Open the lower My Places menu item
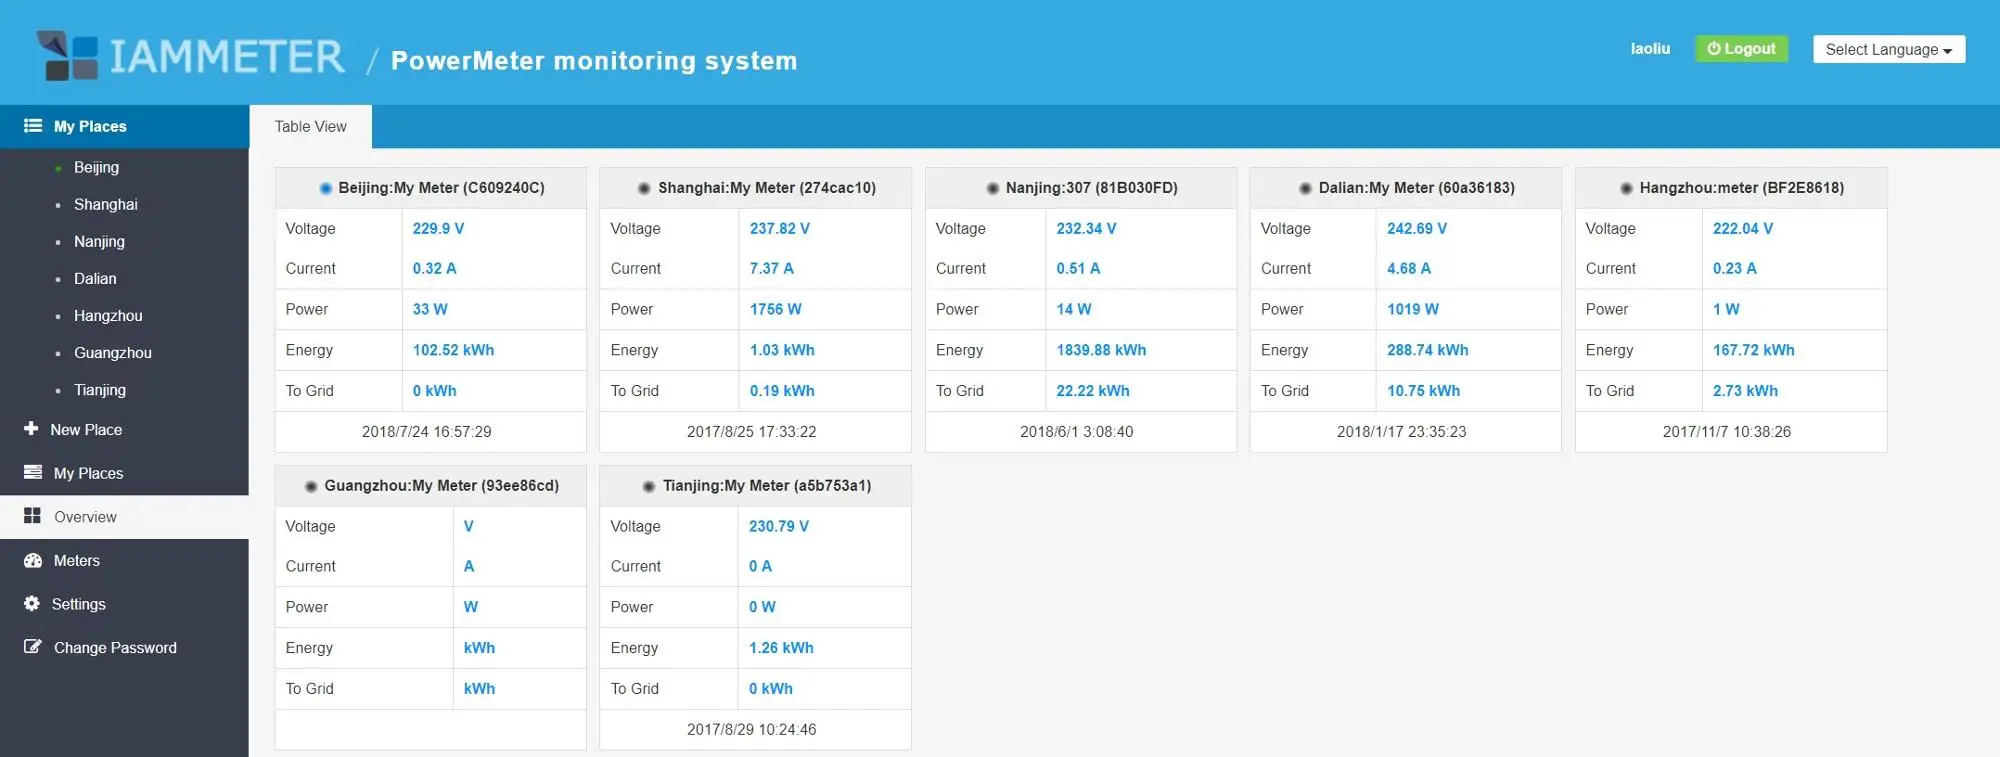Image resolution: width=2000 pixels, height=757 pixels. pos(124,473)
